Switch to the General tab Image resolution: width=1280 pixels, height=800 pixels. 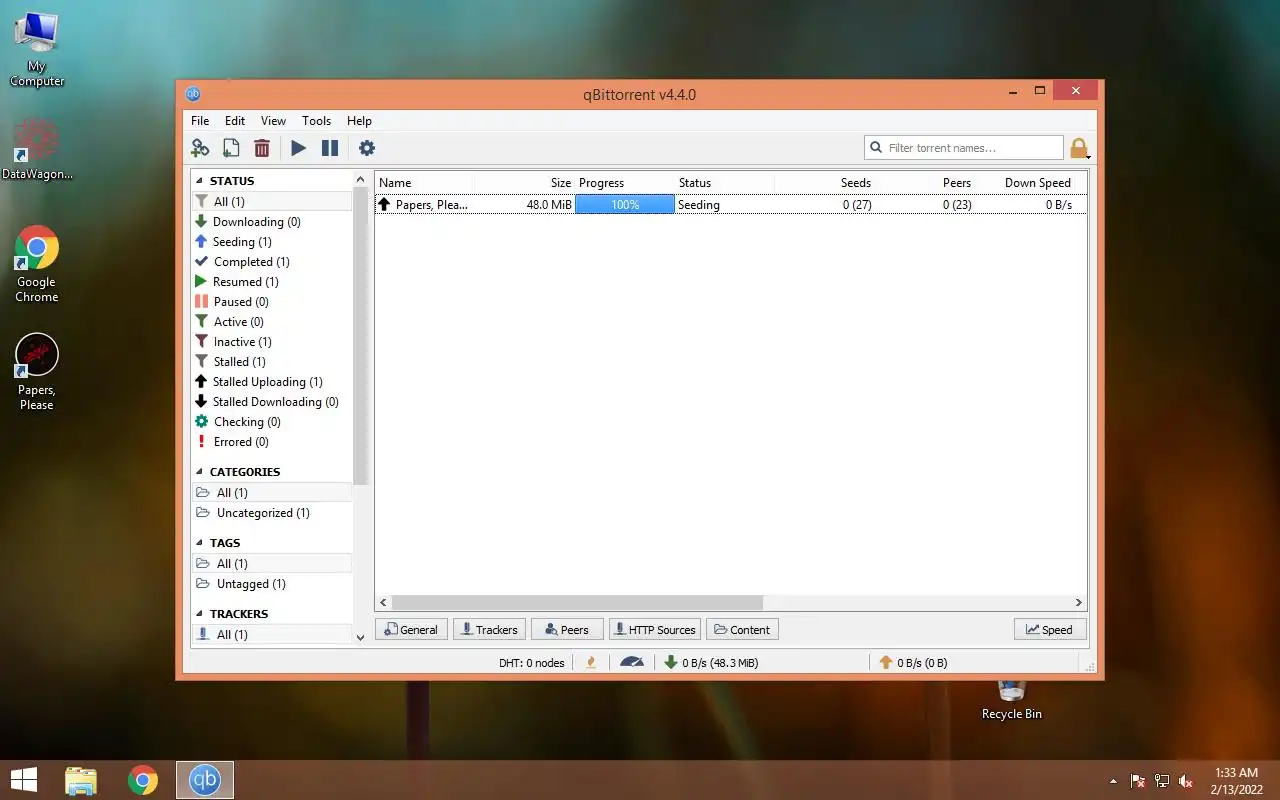411,630
